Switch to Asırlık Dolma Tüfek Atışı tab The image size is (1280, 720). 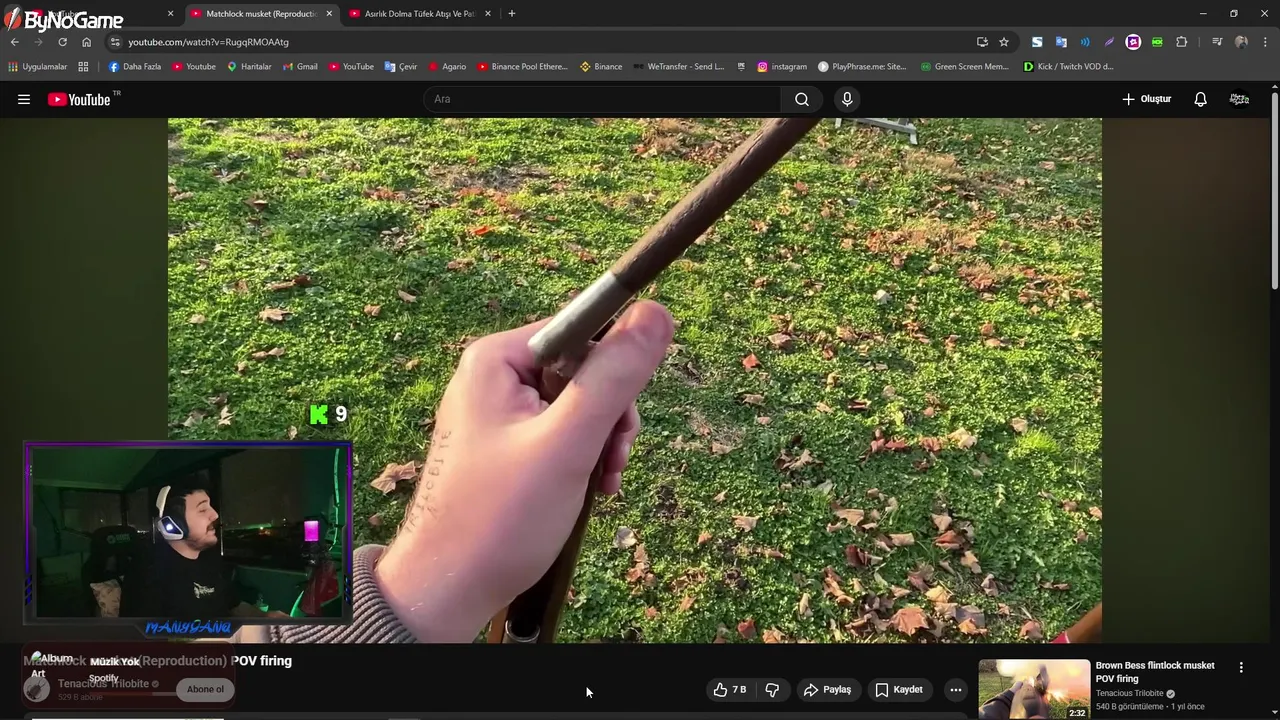[419, 14]
